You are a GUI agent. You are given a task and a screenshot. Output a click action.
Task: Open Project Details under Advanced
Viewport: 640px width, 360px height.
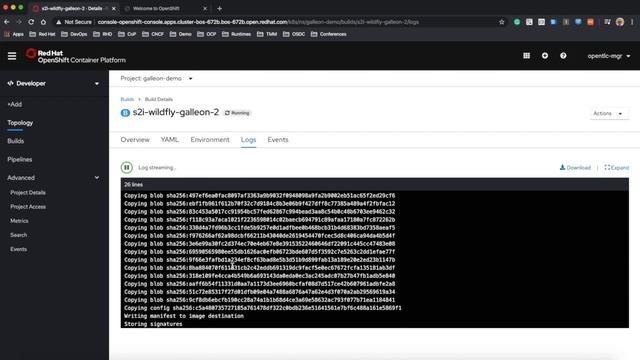[x=28, y=193]
